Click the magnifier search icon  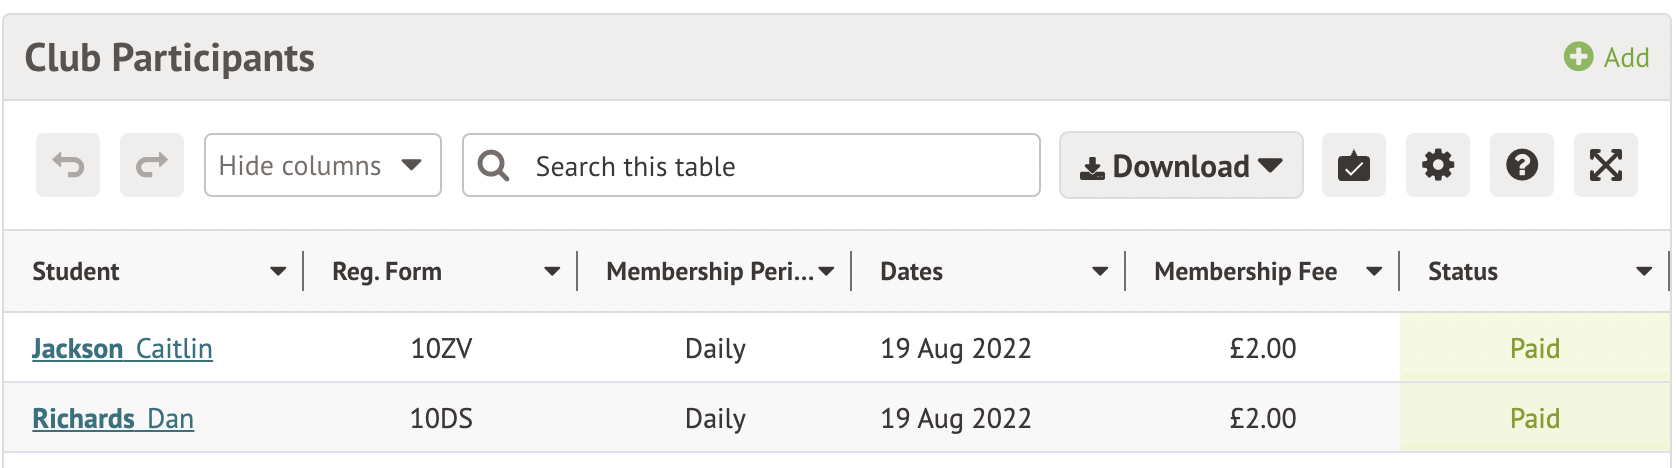493,165
